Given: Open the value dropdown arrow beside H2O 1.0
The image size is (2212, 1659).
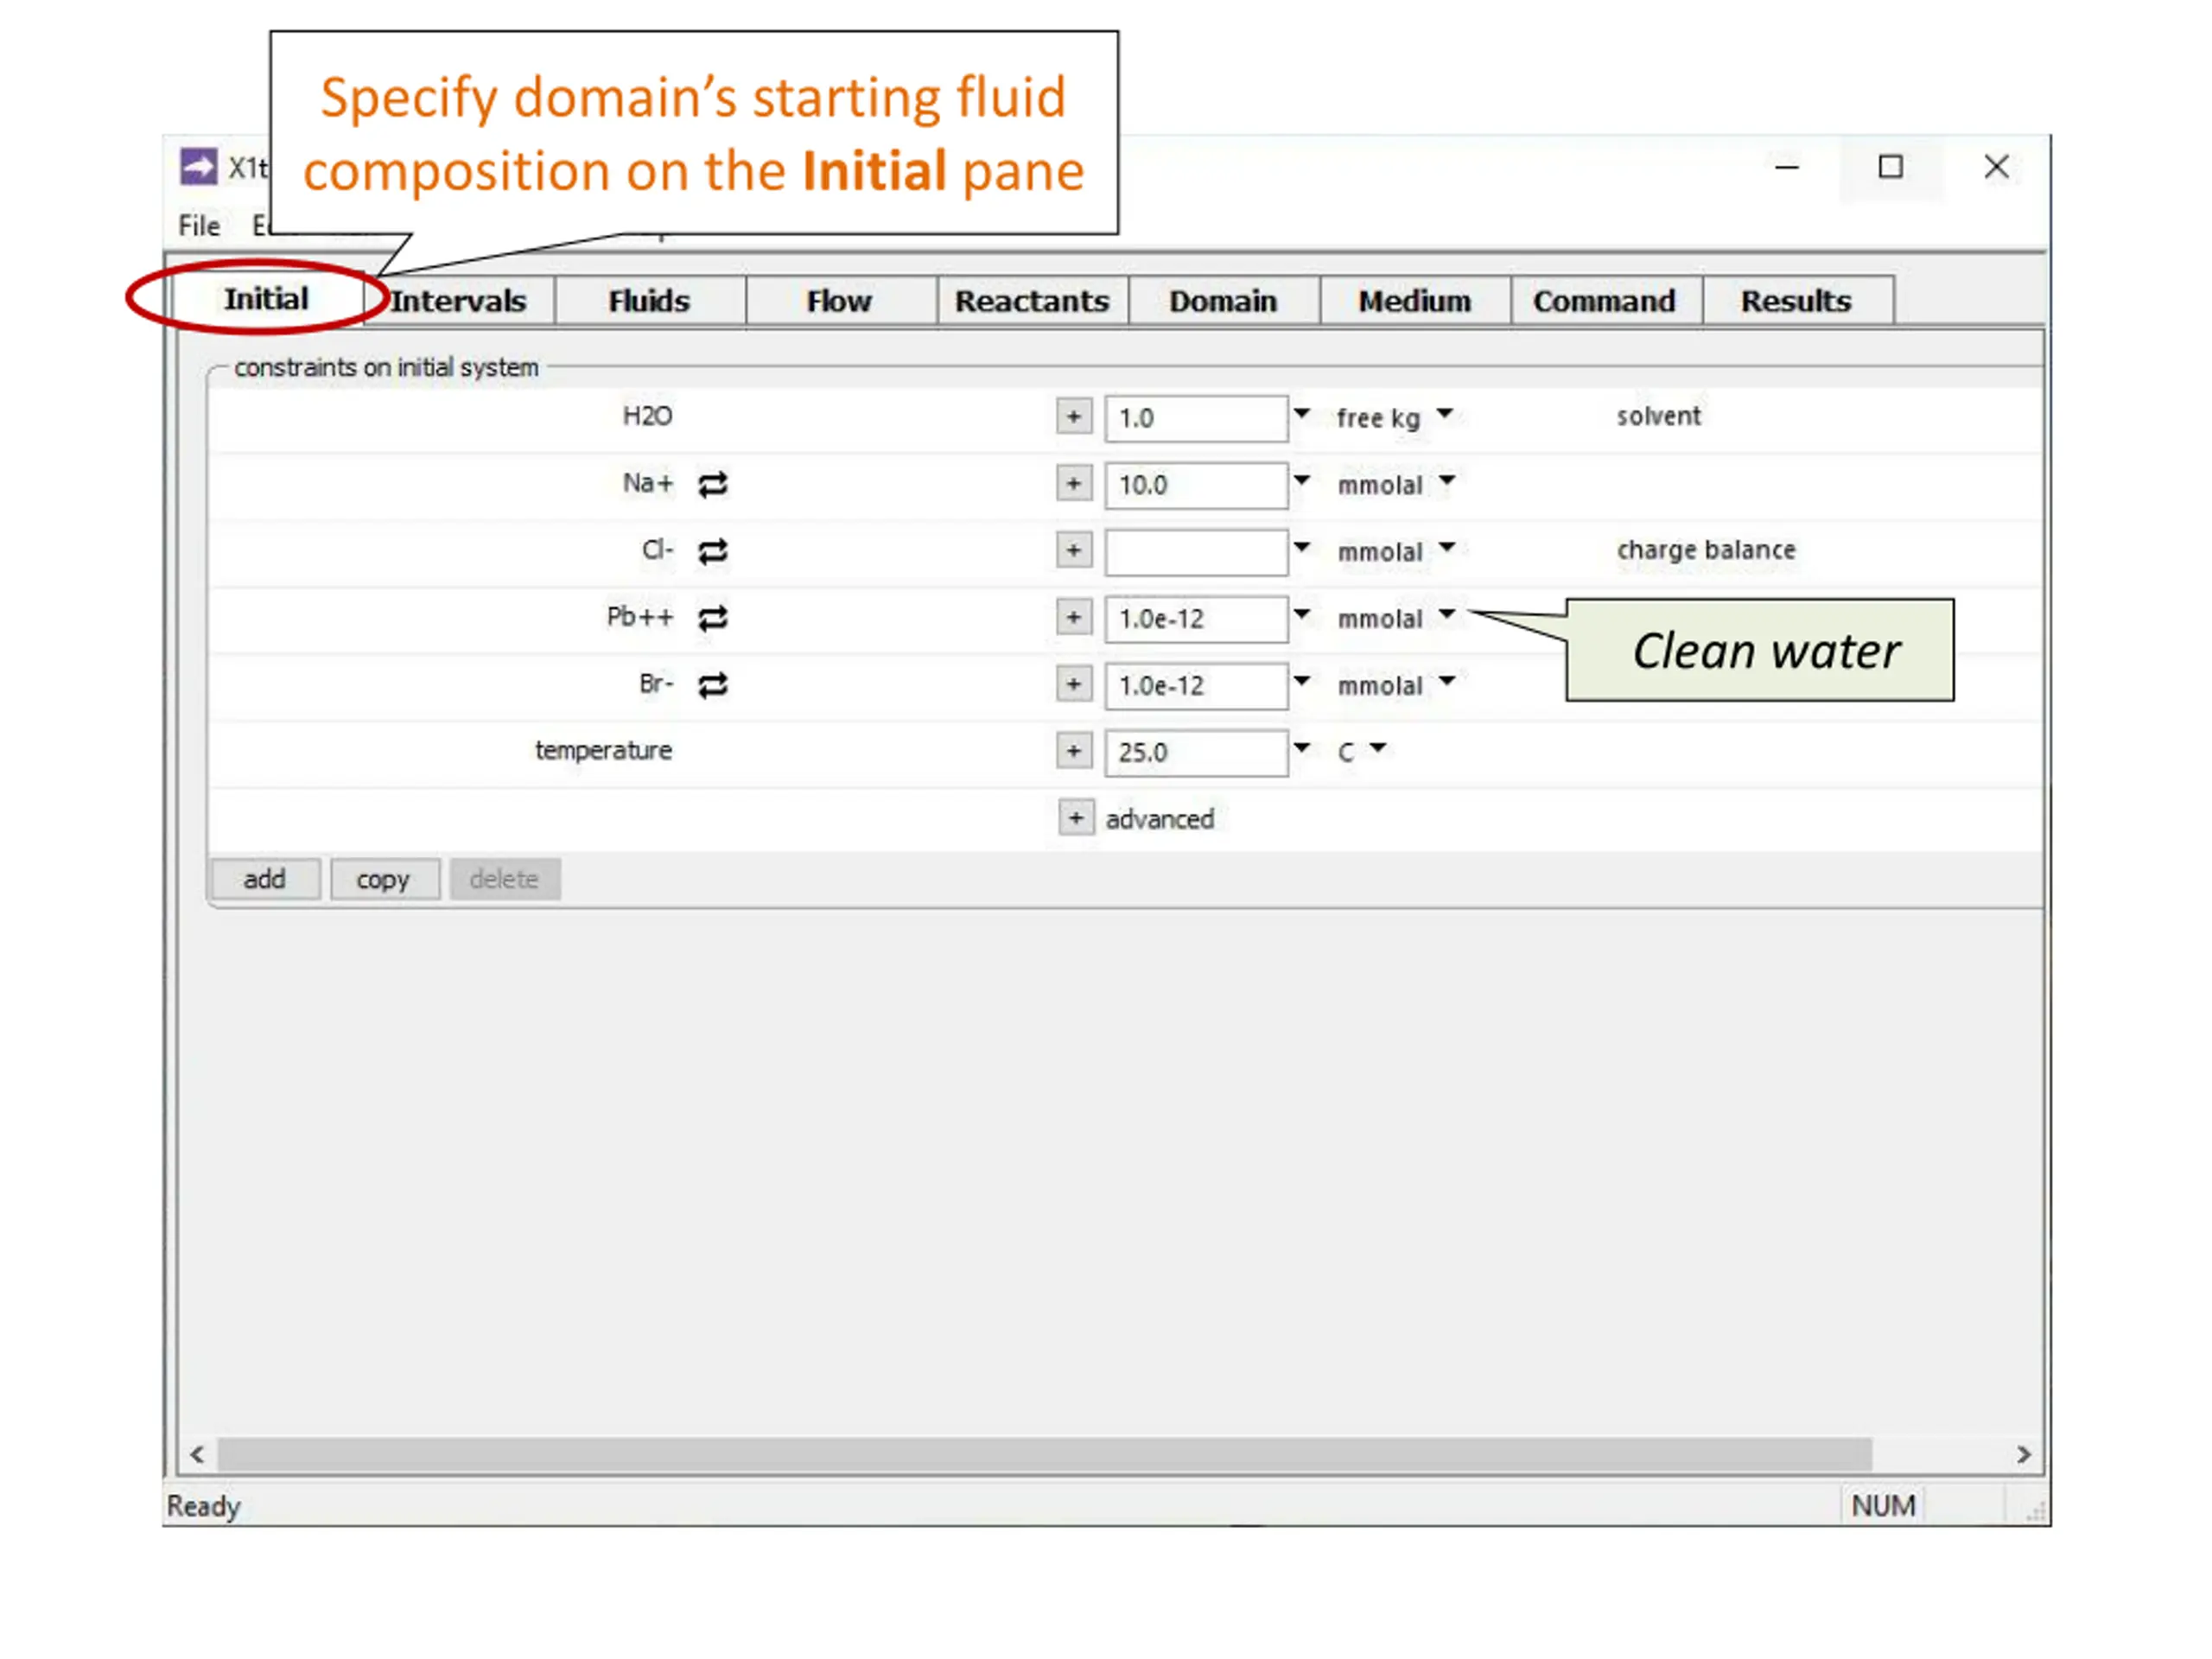Looking at the screenshot, I should click(1302, 413).
